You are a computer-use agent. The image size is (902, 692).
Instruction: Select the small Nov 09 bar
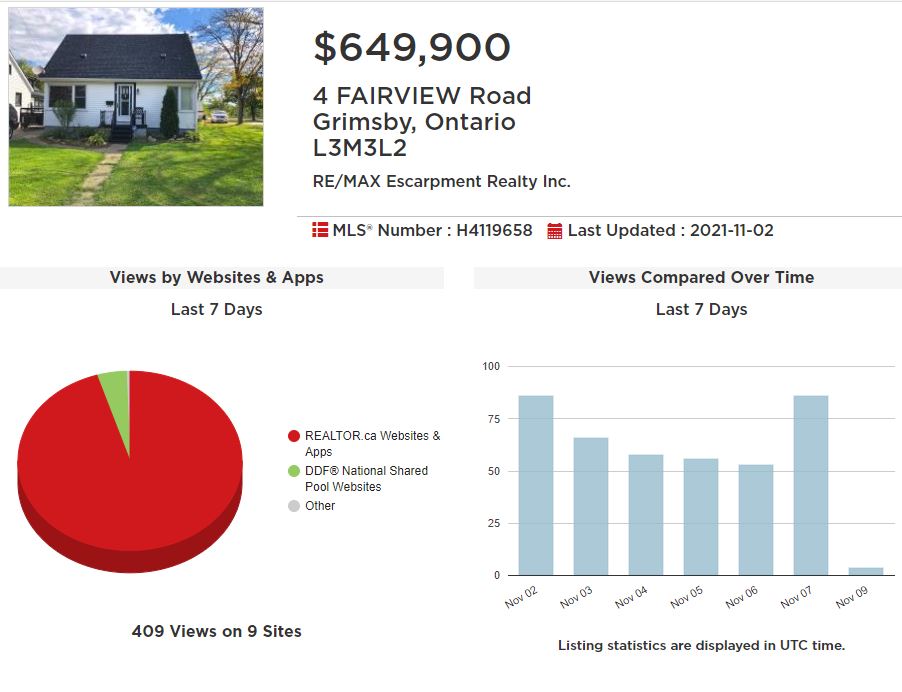tap(866, 571)
